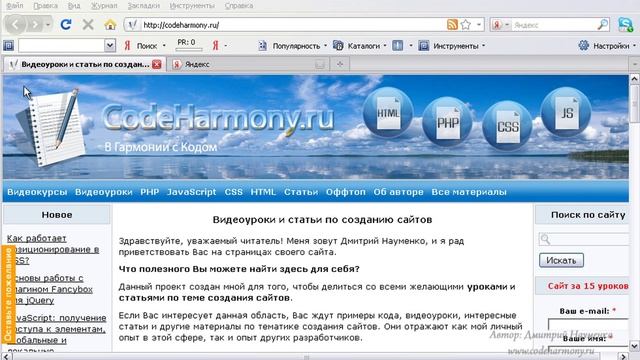This screenshot has width=640, height=360.
Task: Open the HTML section in site navigation
Action: 263,192
